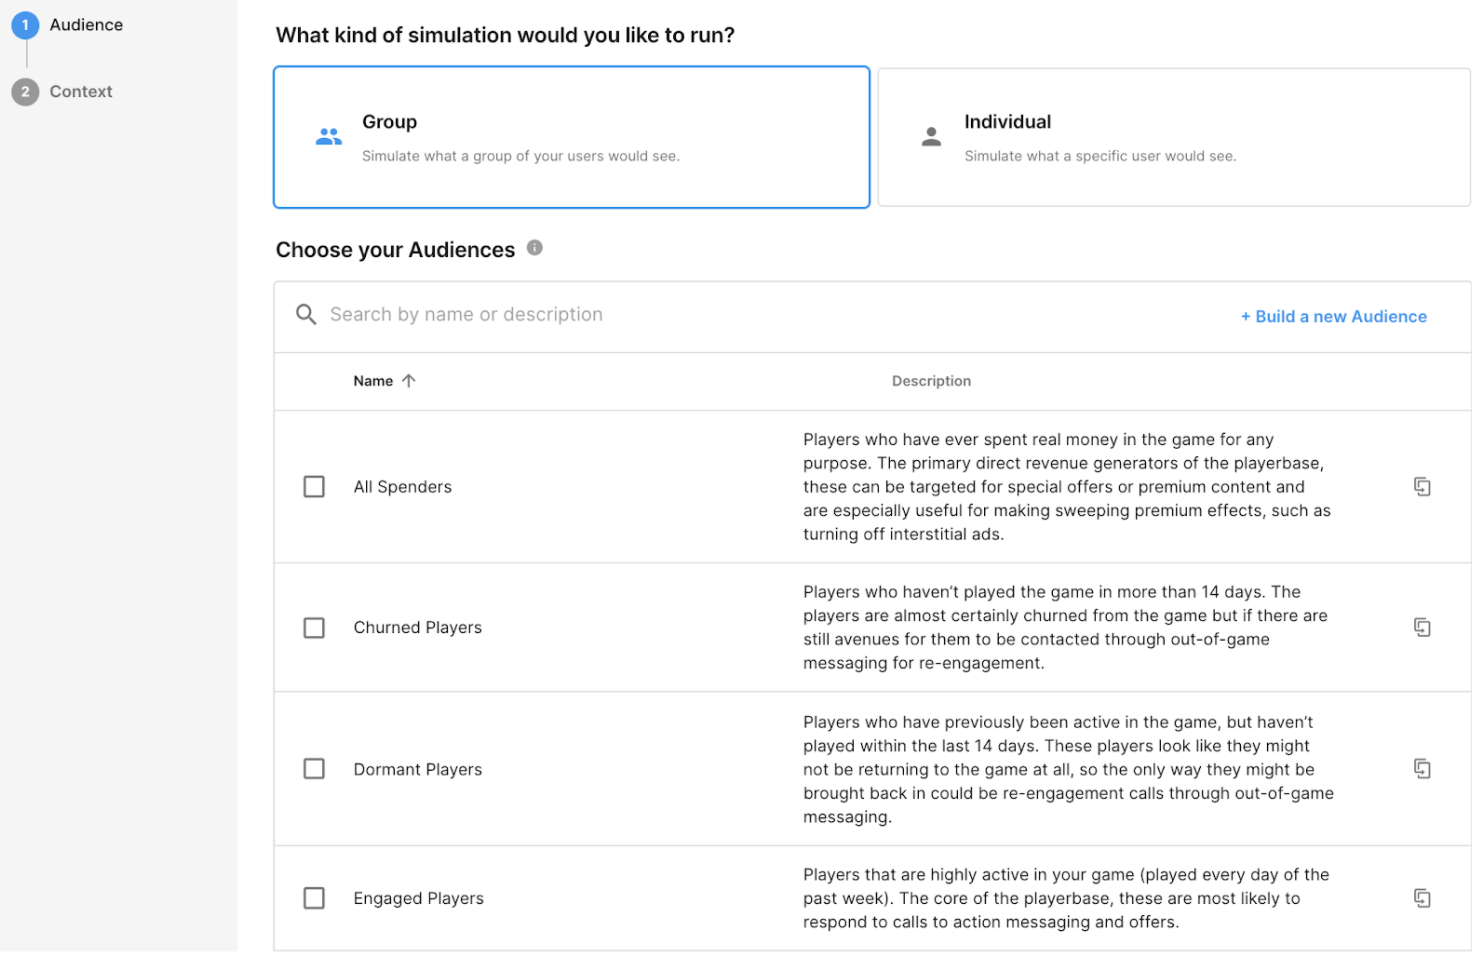1472x954 pixels.
Task: Click the copy icon for All Spenders
Action: coord(1422,487)
